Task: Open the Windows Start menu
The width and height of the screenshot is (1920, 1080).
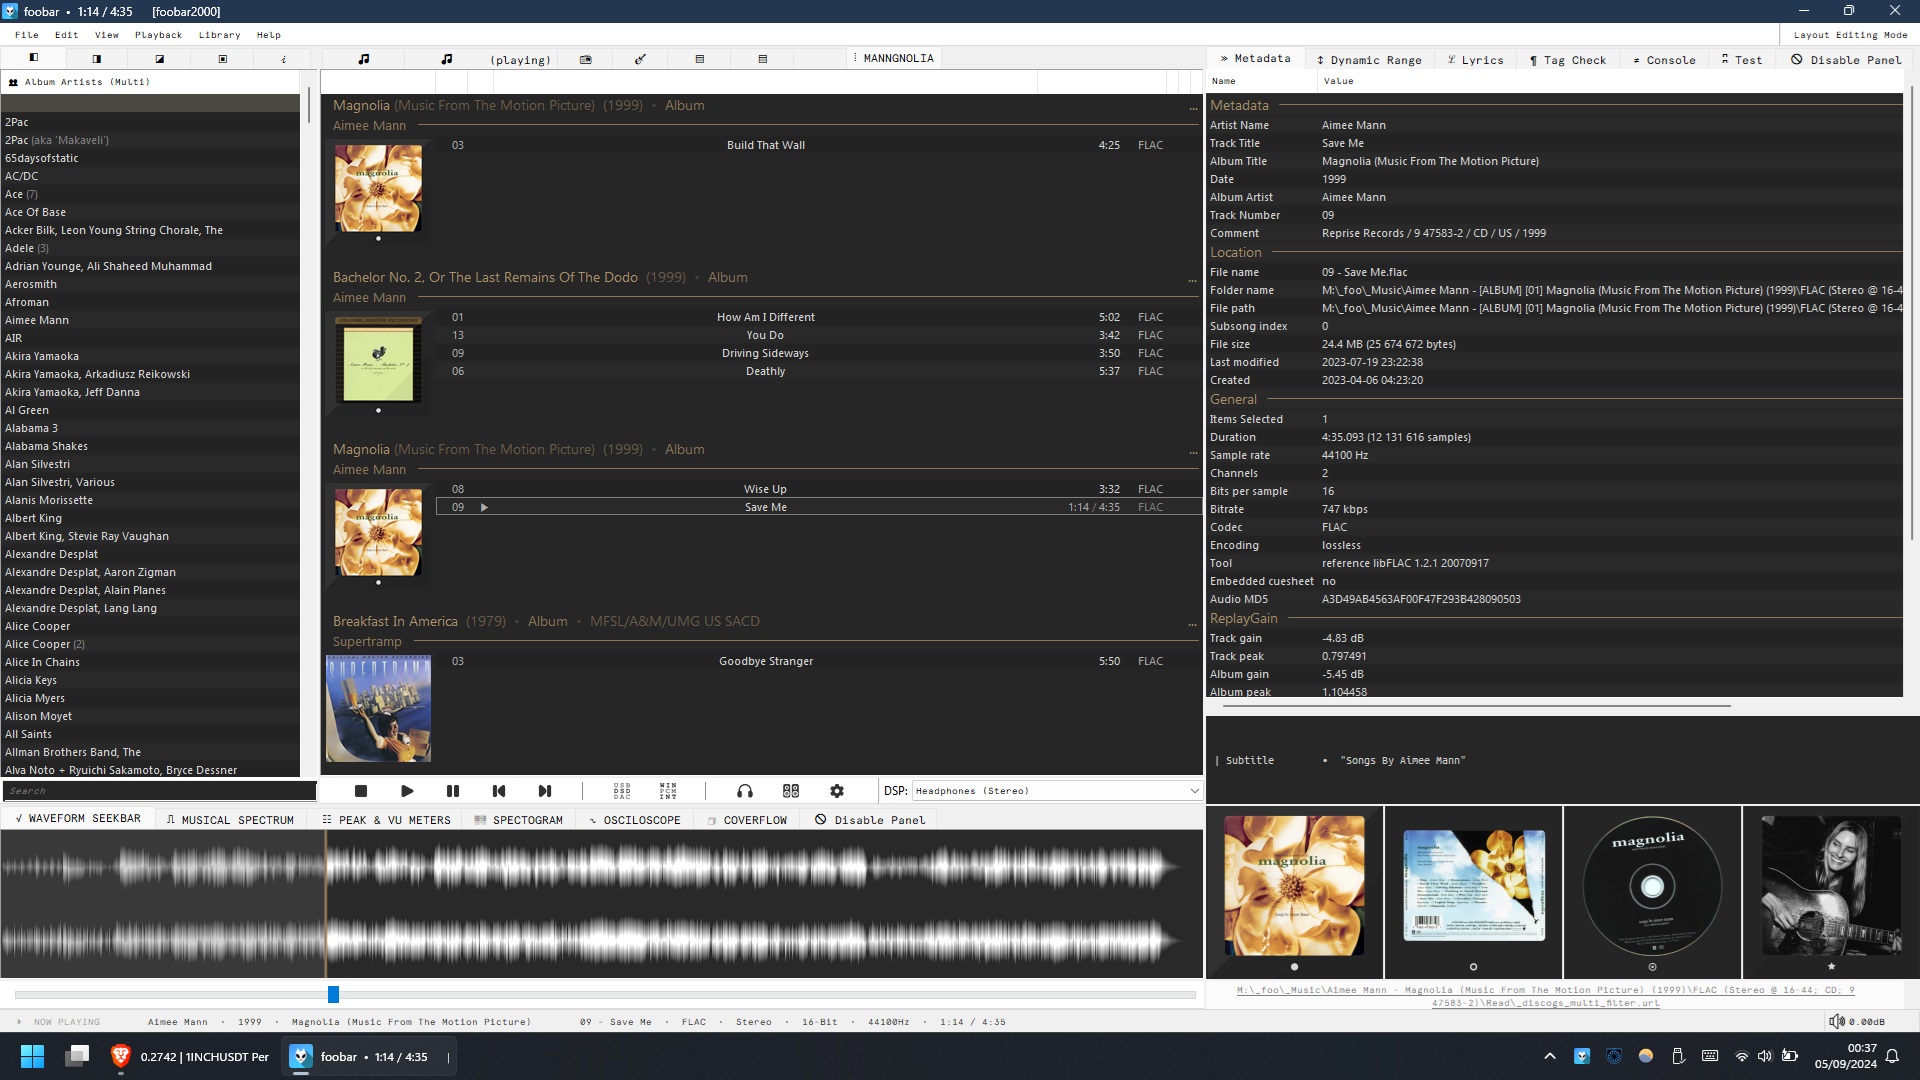Action: pyautogui.click(x=32, y=1056)
